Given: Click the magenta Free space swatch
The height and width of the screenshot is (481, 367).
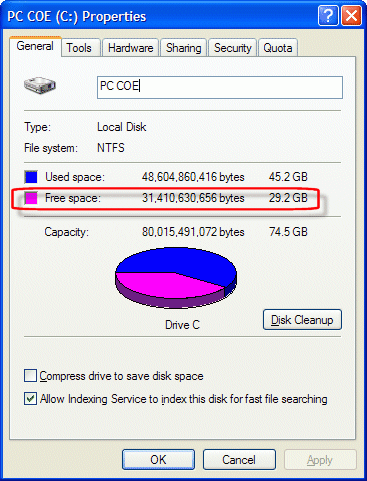Looking at the screenshot, I should (x=31, y=198).
